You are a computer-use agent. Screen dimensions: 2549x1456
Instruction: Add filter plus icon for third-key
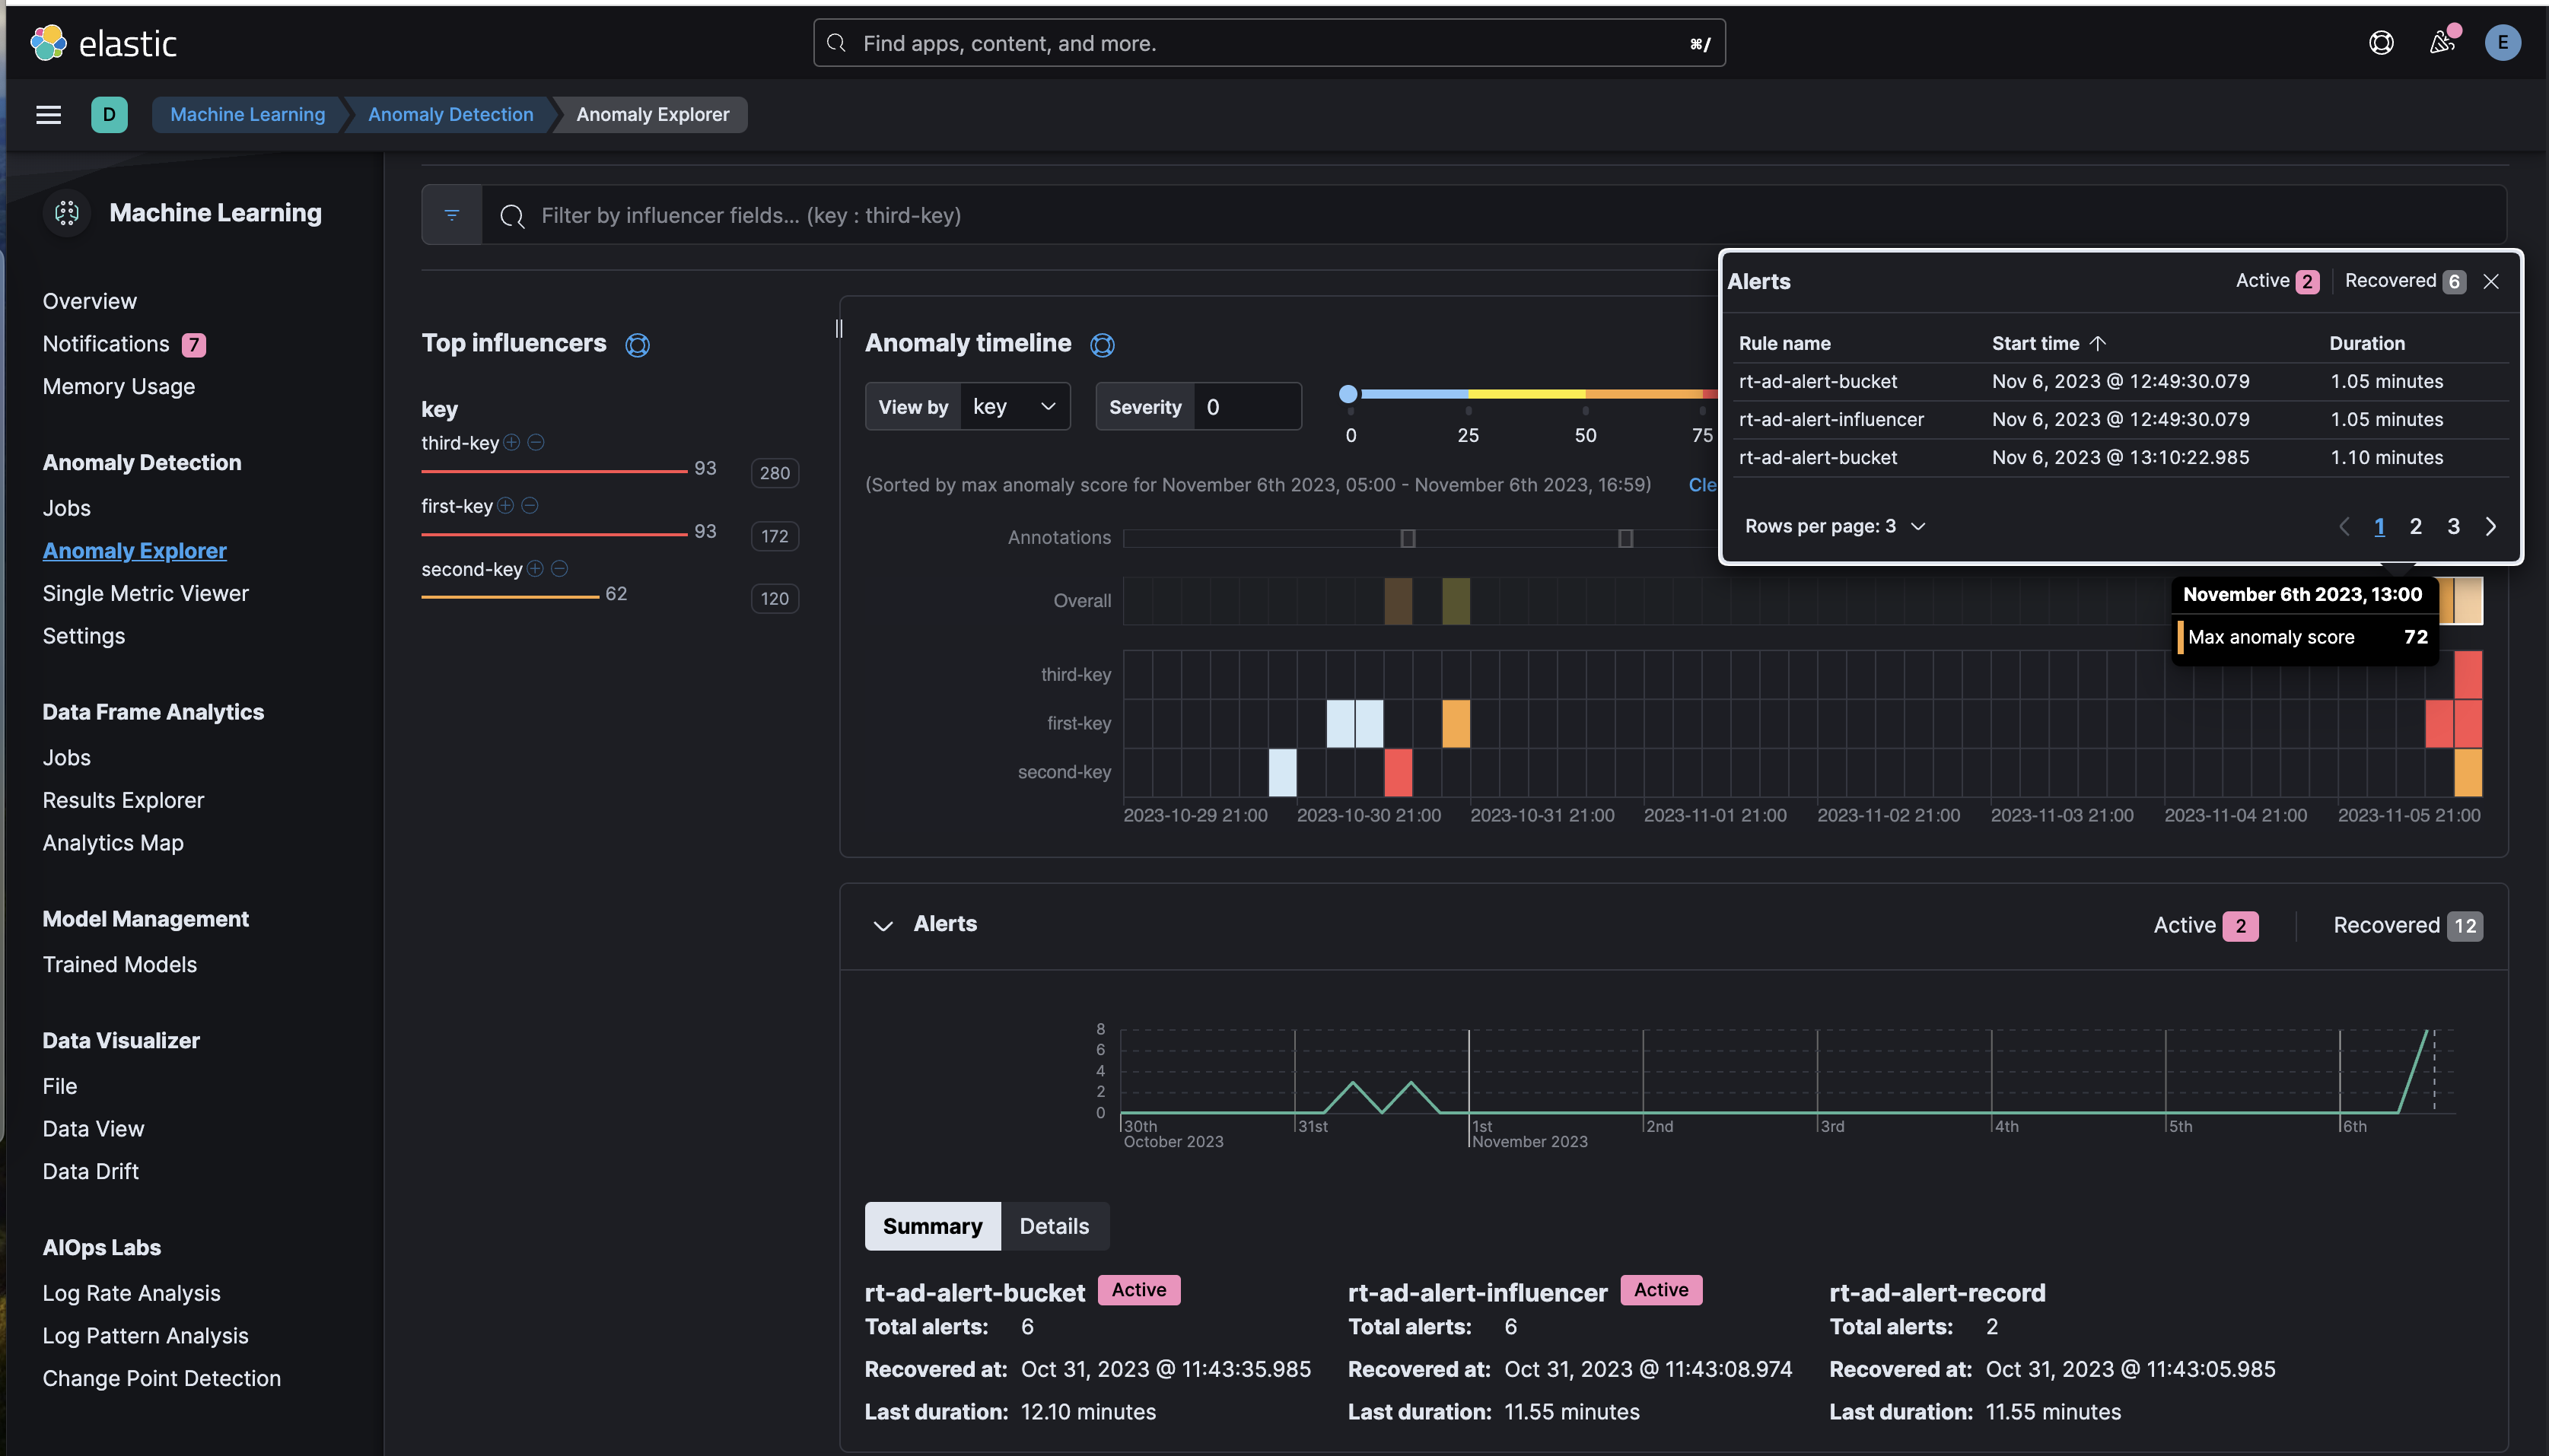[512, 442]
